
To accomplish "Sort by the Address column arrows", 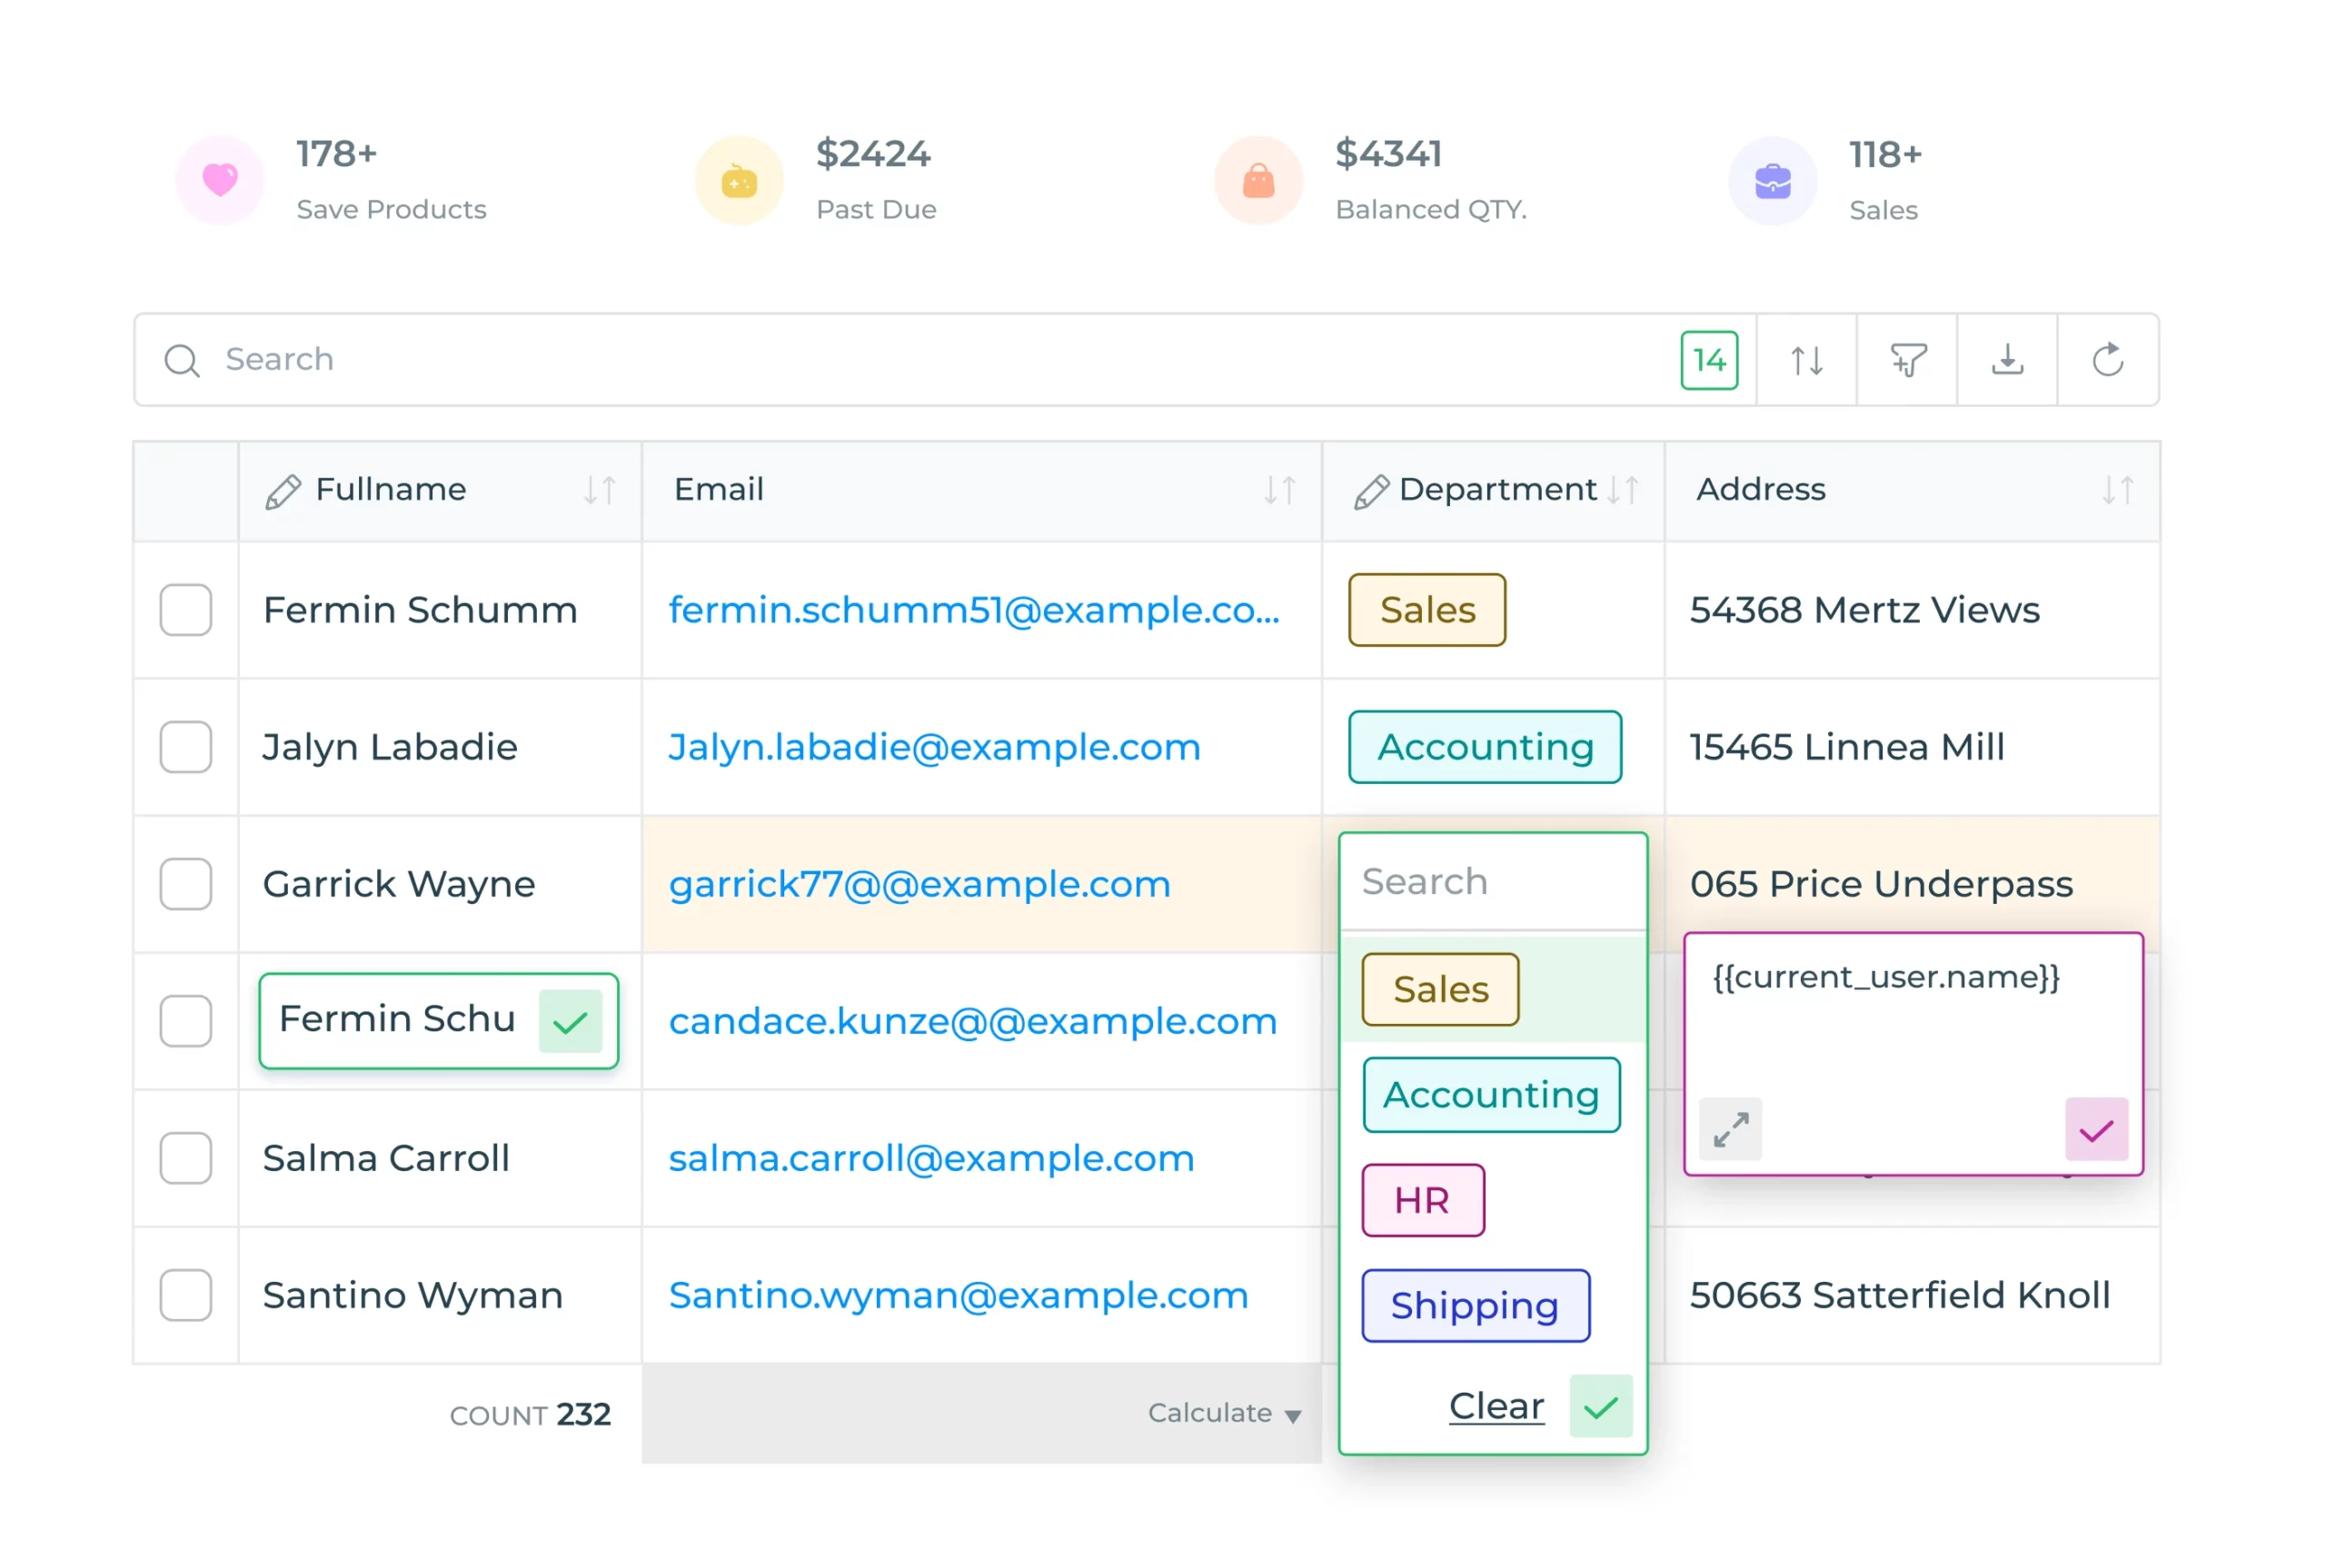I will point(2117,490).
